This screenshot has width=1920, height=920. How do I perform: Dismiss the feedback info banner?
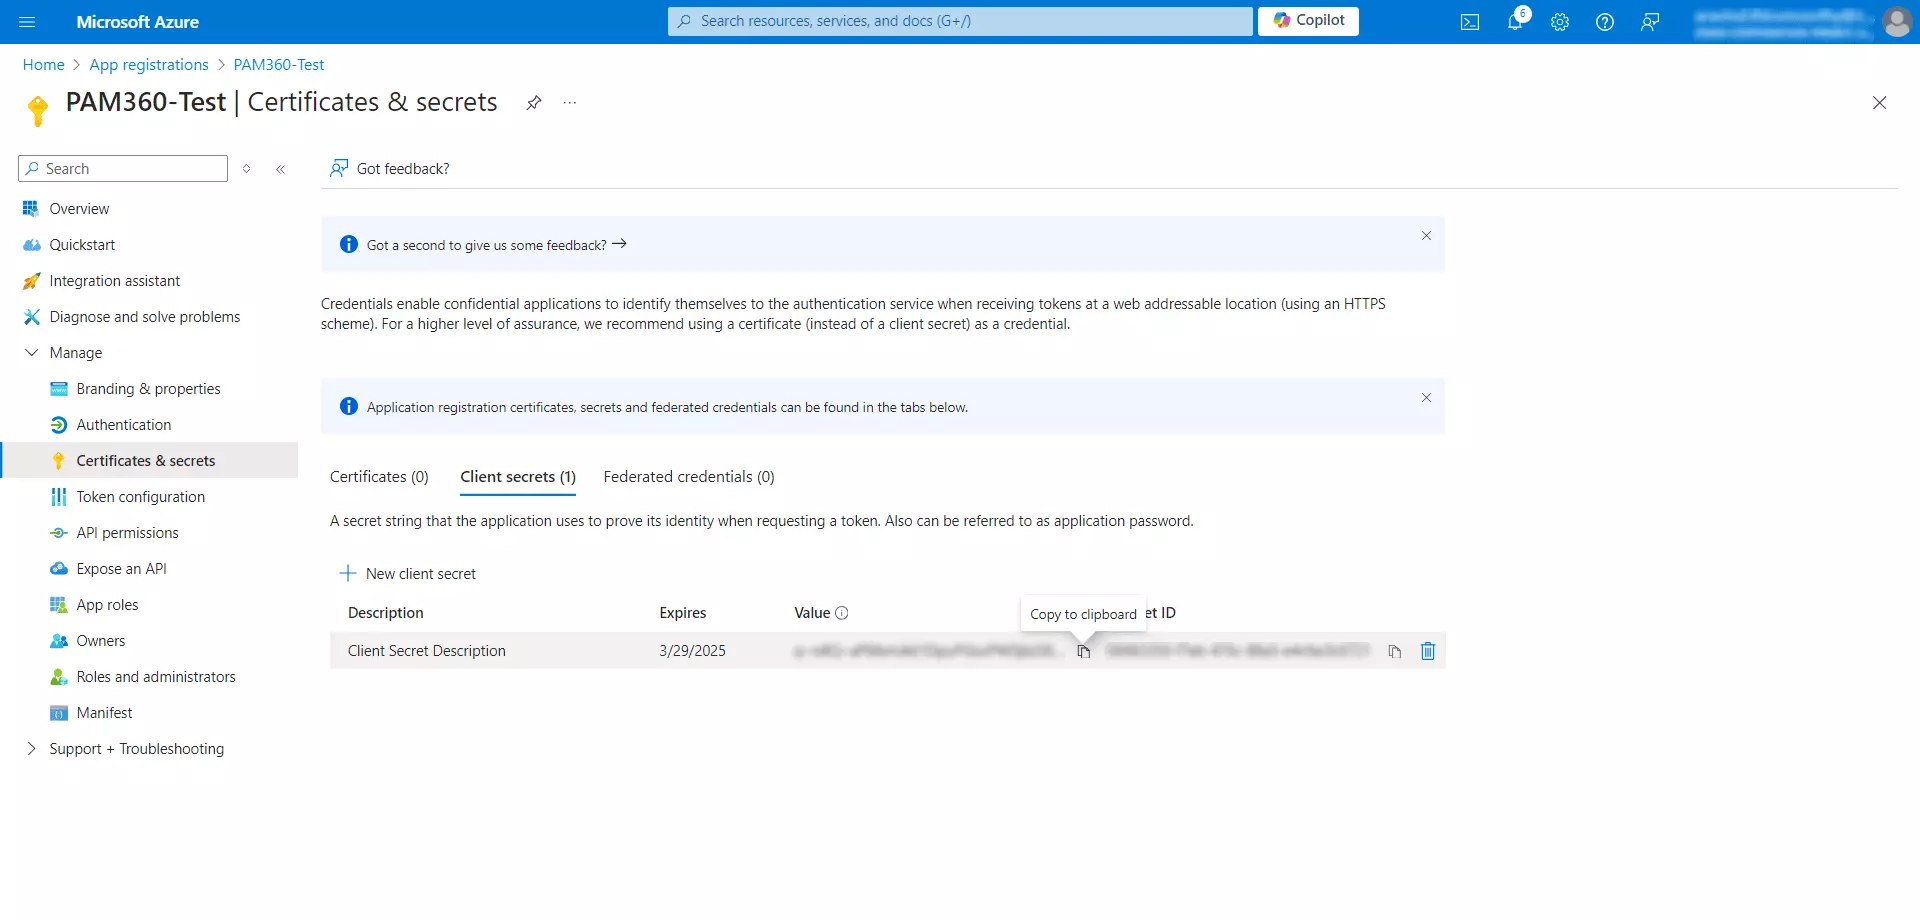tap(1426, 236)
